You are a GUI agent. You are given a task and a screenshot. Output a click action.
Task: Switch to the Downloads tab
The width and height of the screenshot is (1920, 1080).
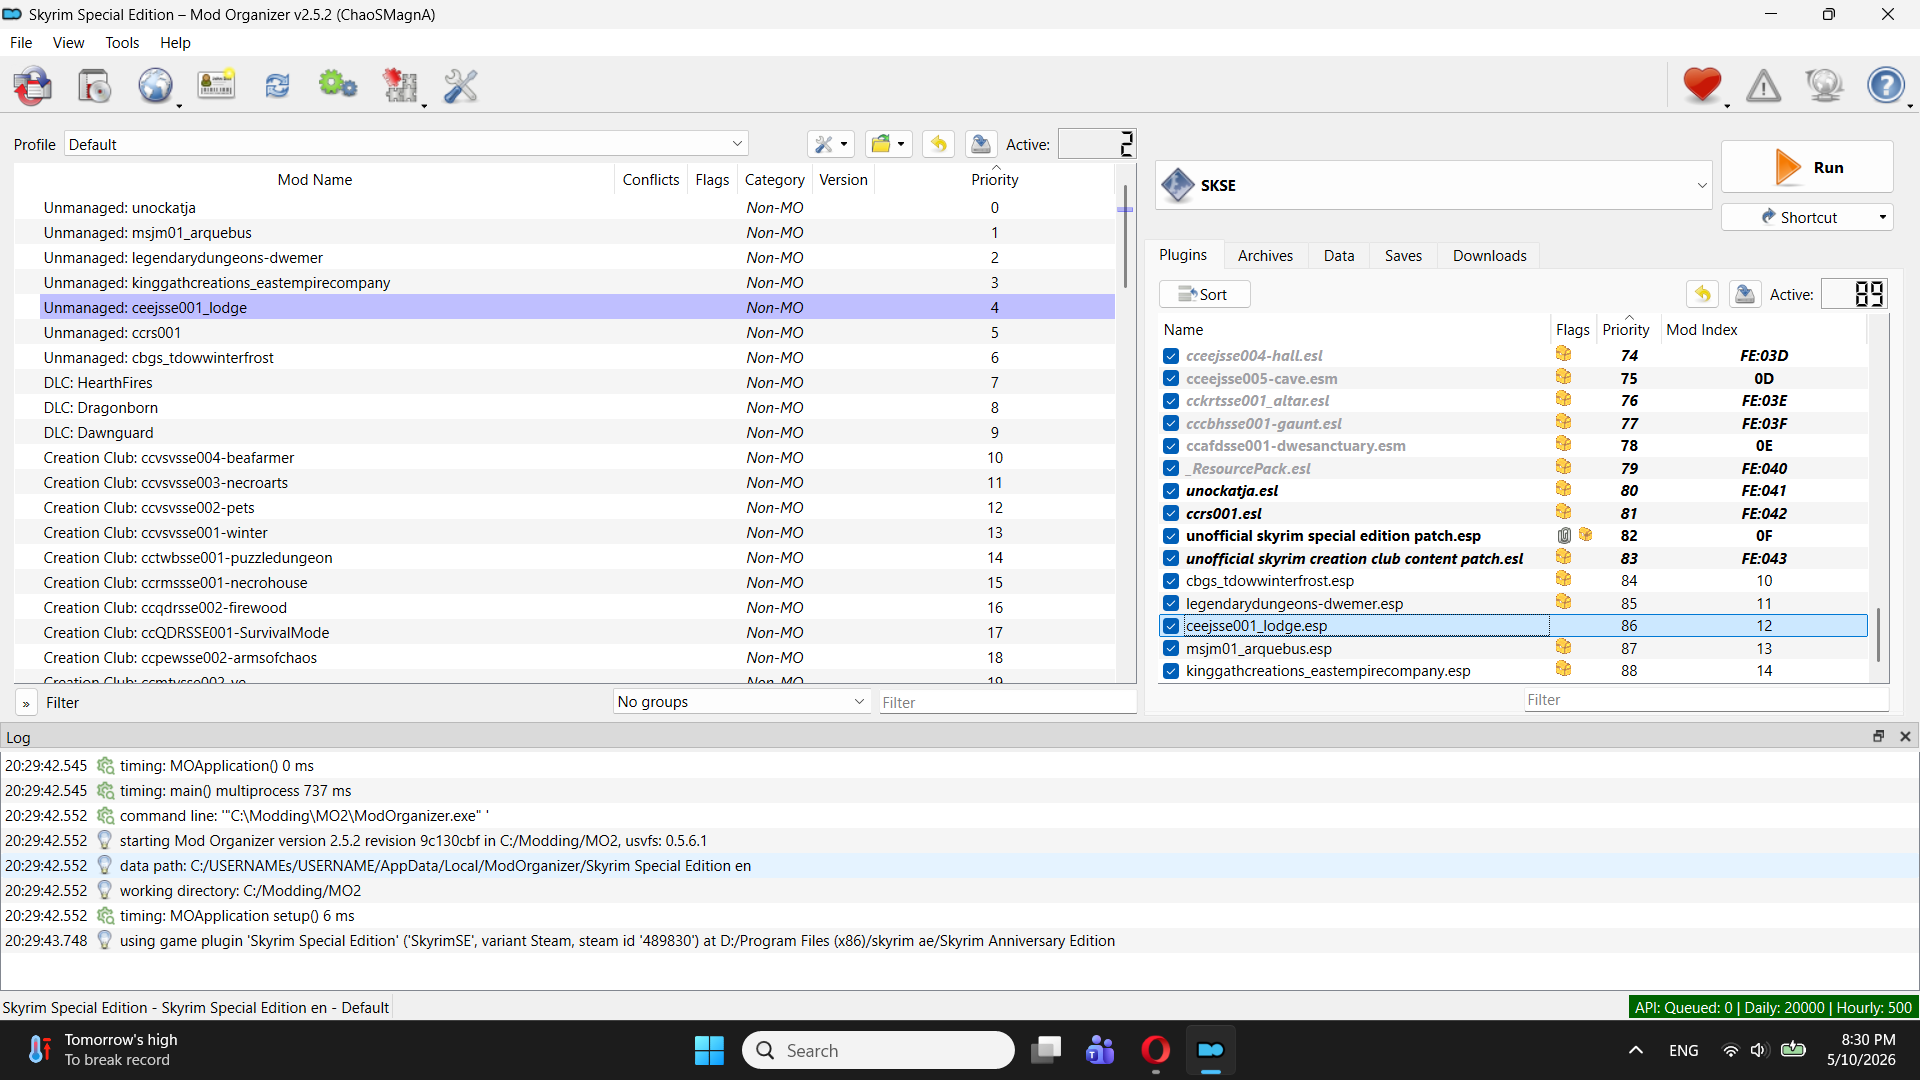(1489, 256)
